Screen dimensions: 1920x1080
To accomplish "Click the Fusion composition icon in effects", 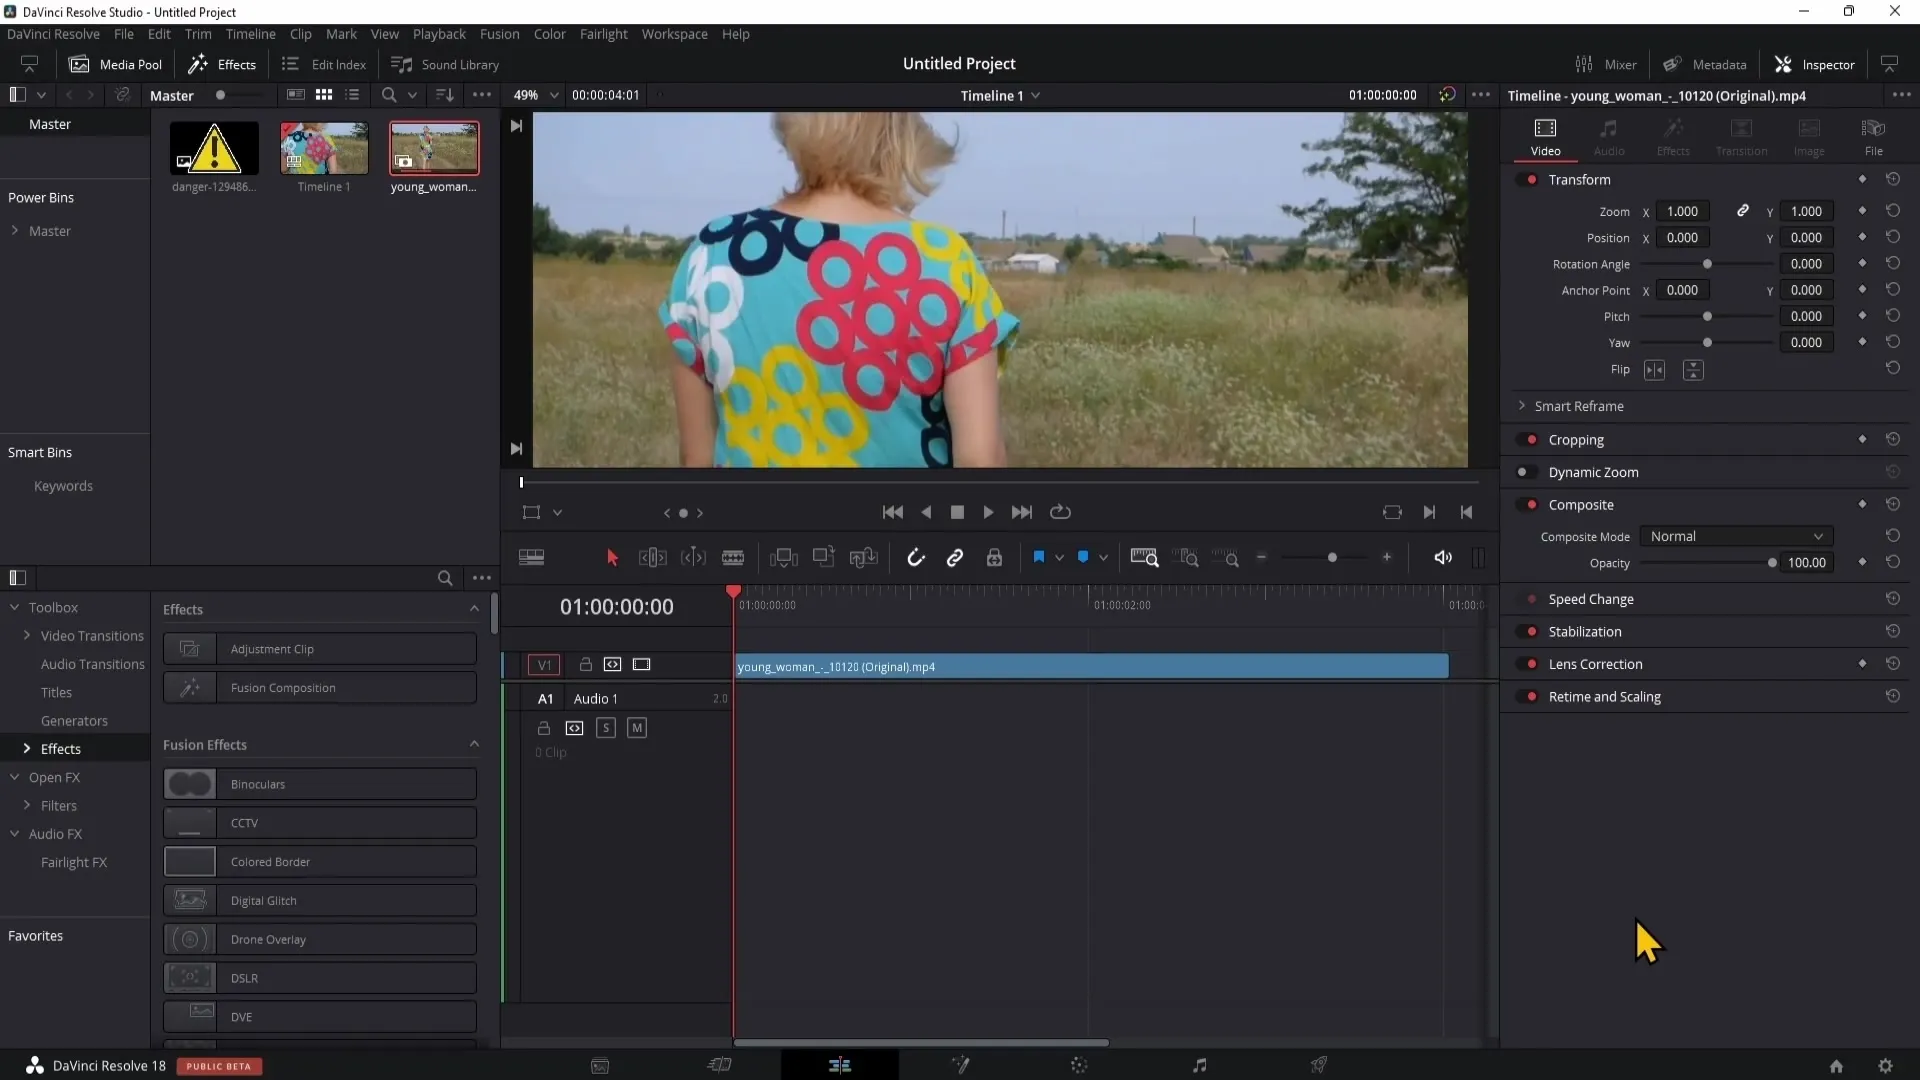I will [190, 687].
